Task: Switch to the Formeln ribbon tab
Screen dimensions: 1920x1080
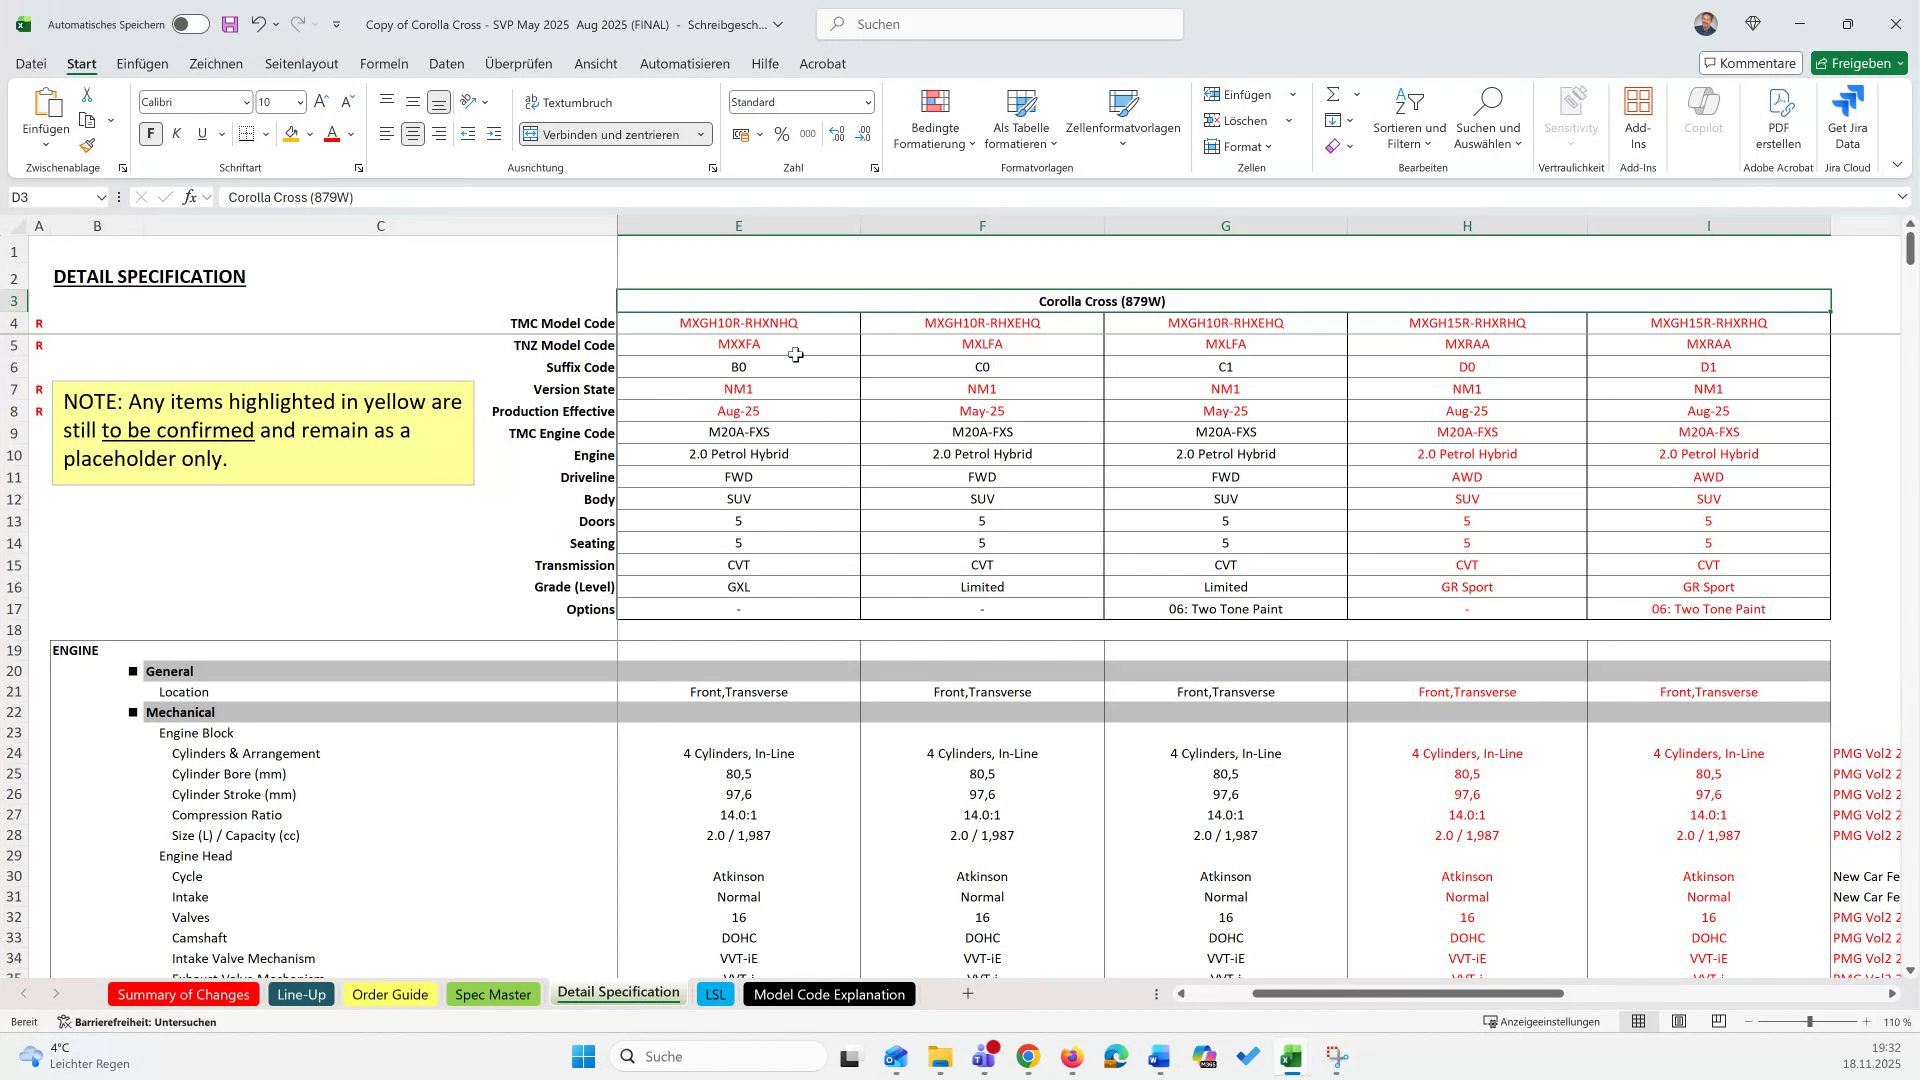Action: coord(384,63)
